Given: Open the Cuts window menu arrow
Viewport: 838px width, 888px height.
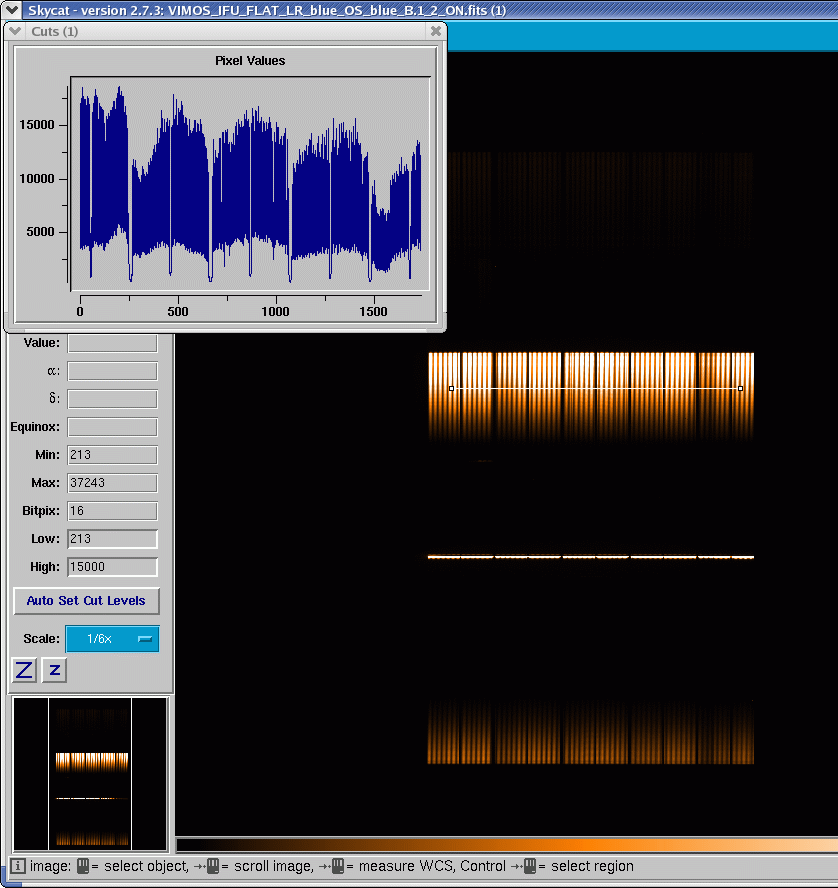Looking at the screenshot, I should point(15,31).
